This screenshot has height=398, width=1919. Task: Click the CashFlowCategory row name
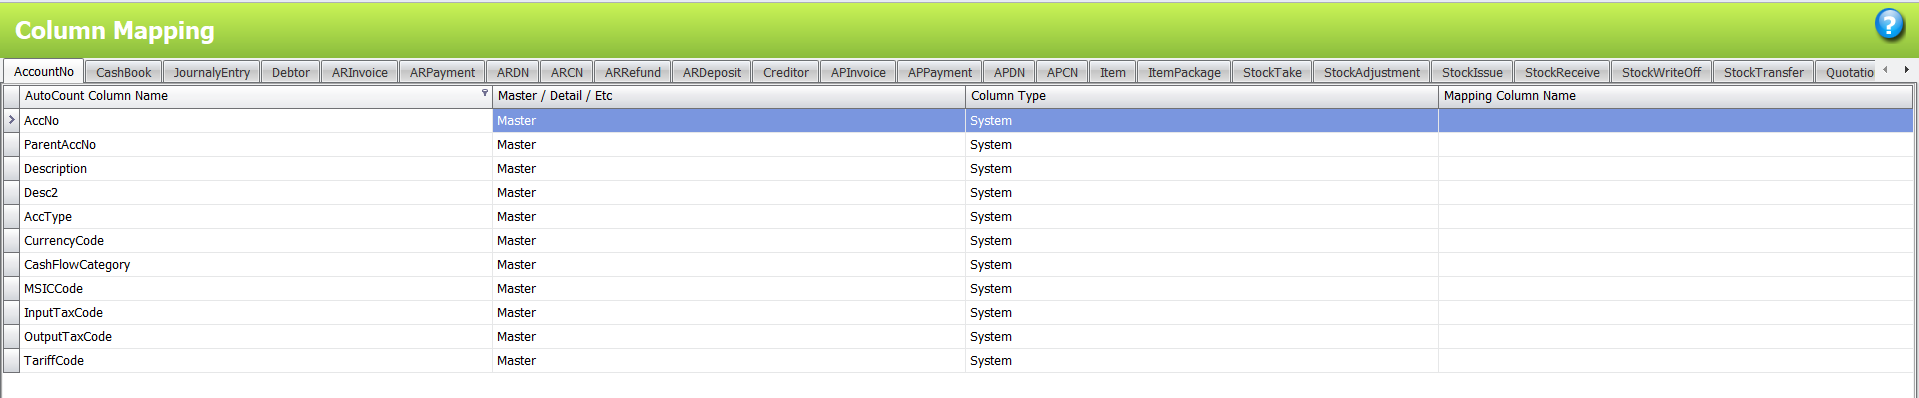pos(256,264)
